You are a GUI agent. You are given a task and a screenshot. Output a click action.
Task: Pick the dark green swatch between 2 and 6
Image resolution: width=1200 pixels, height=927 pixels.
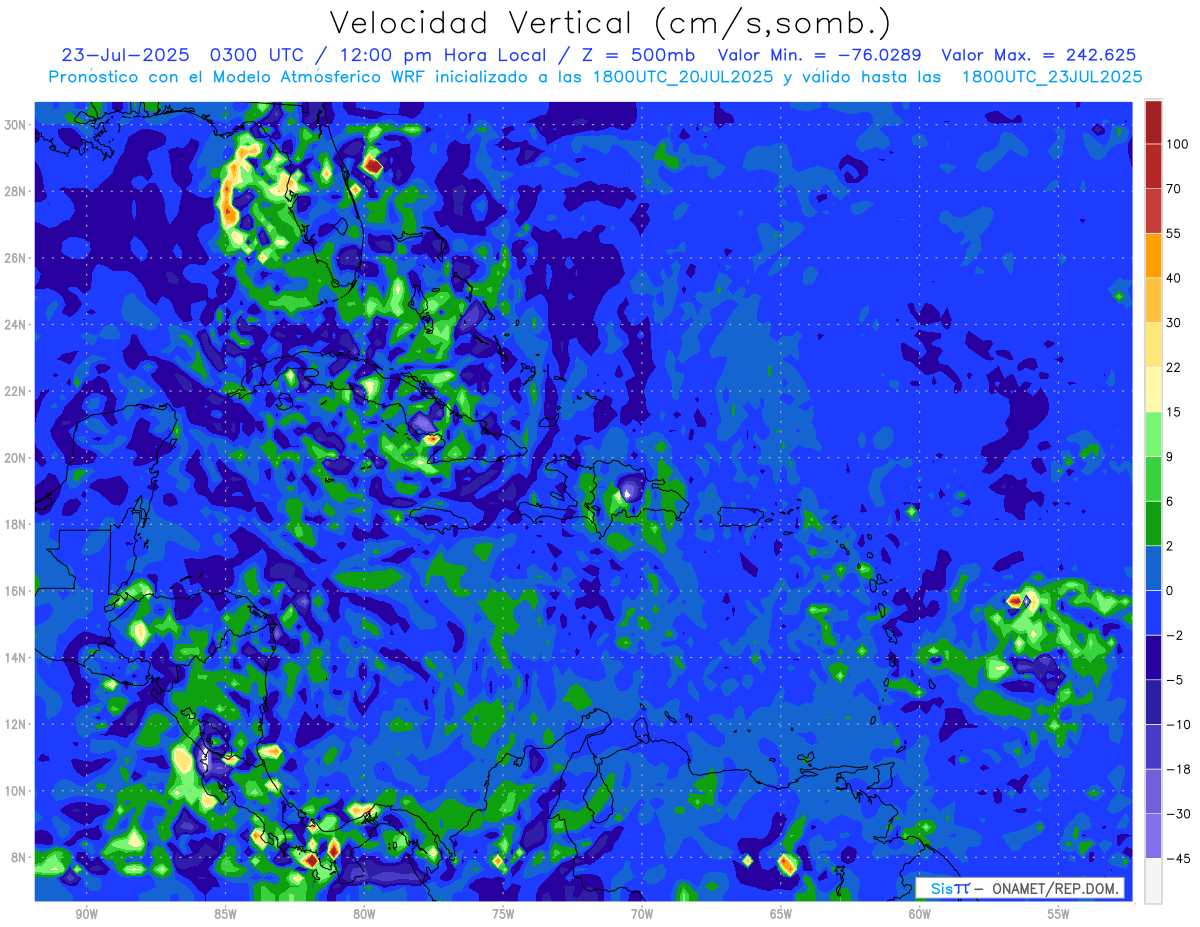pos(1153,523)
